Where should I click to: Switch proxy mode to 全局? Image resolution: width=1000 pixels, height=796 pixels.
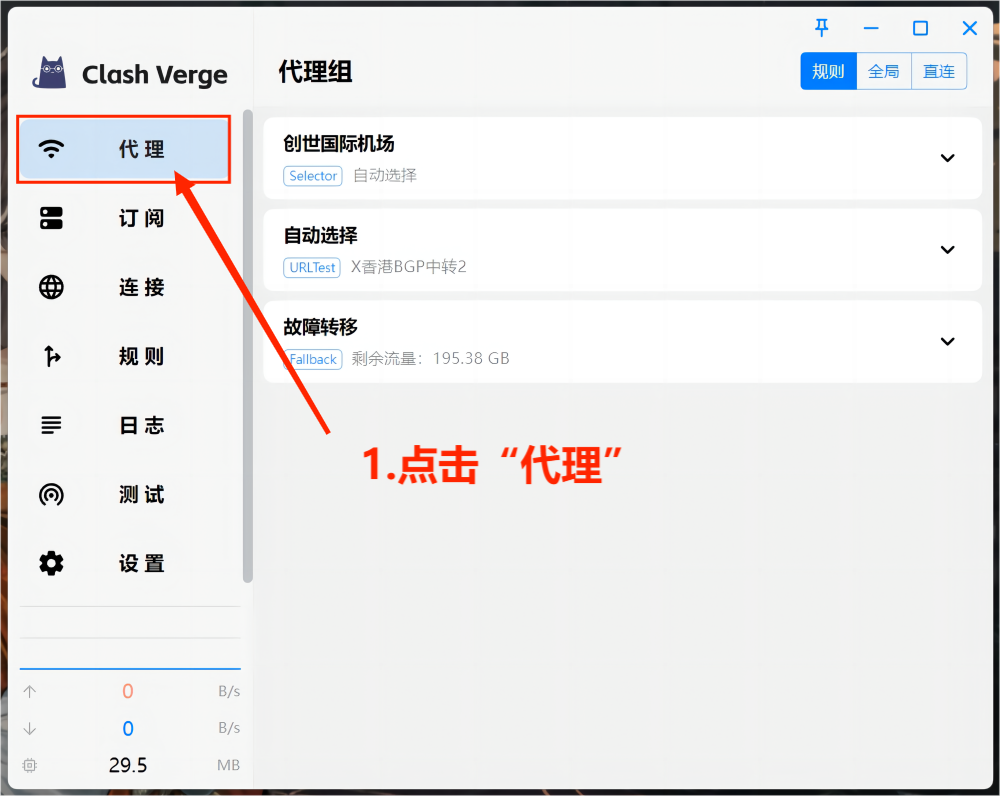[x=884, y=71]
